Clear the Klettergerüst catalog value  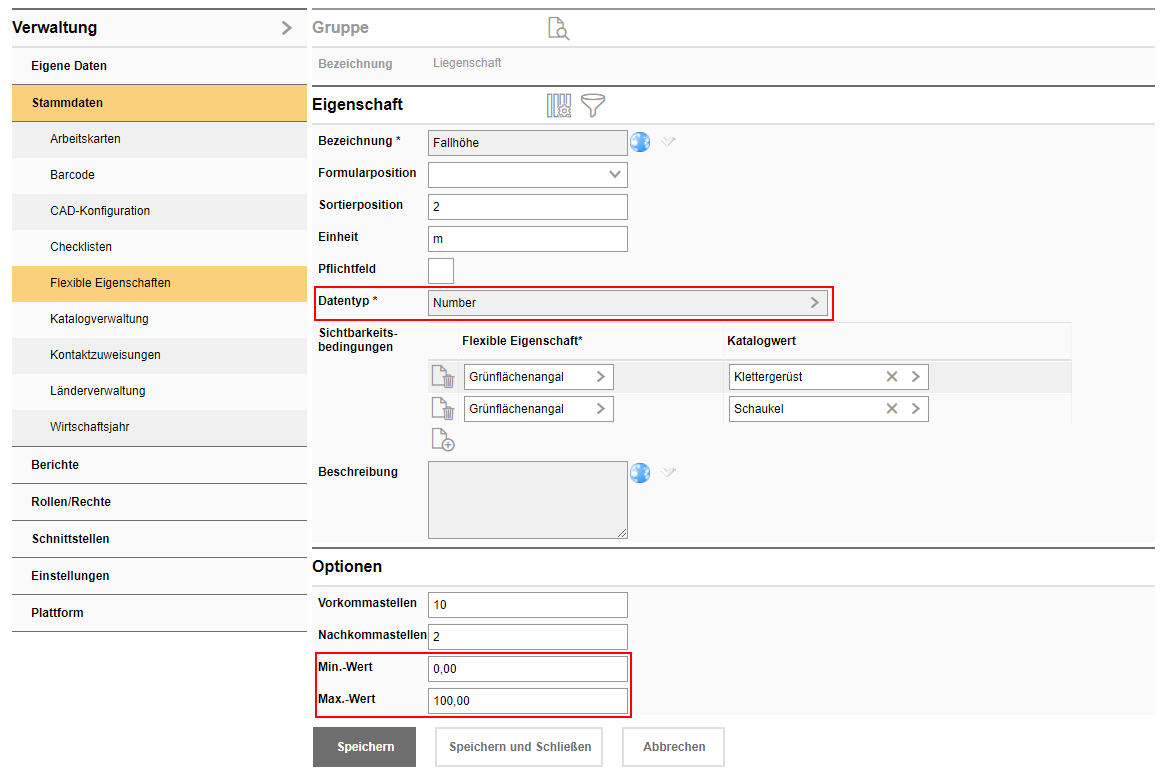(x=891, y=377)
